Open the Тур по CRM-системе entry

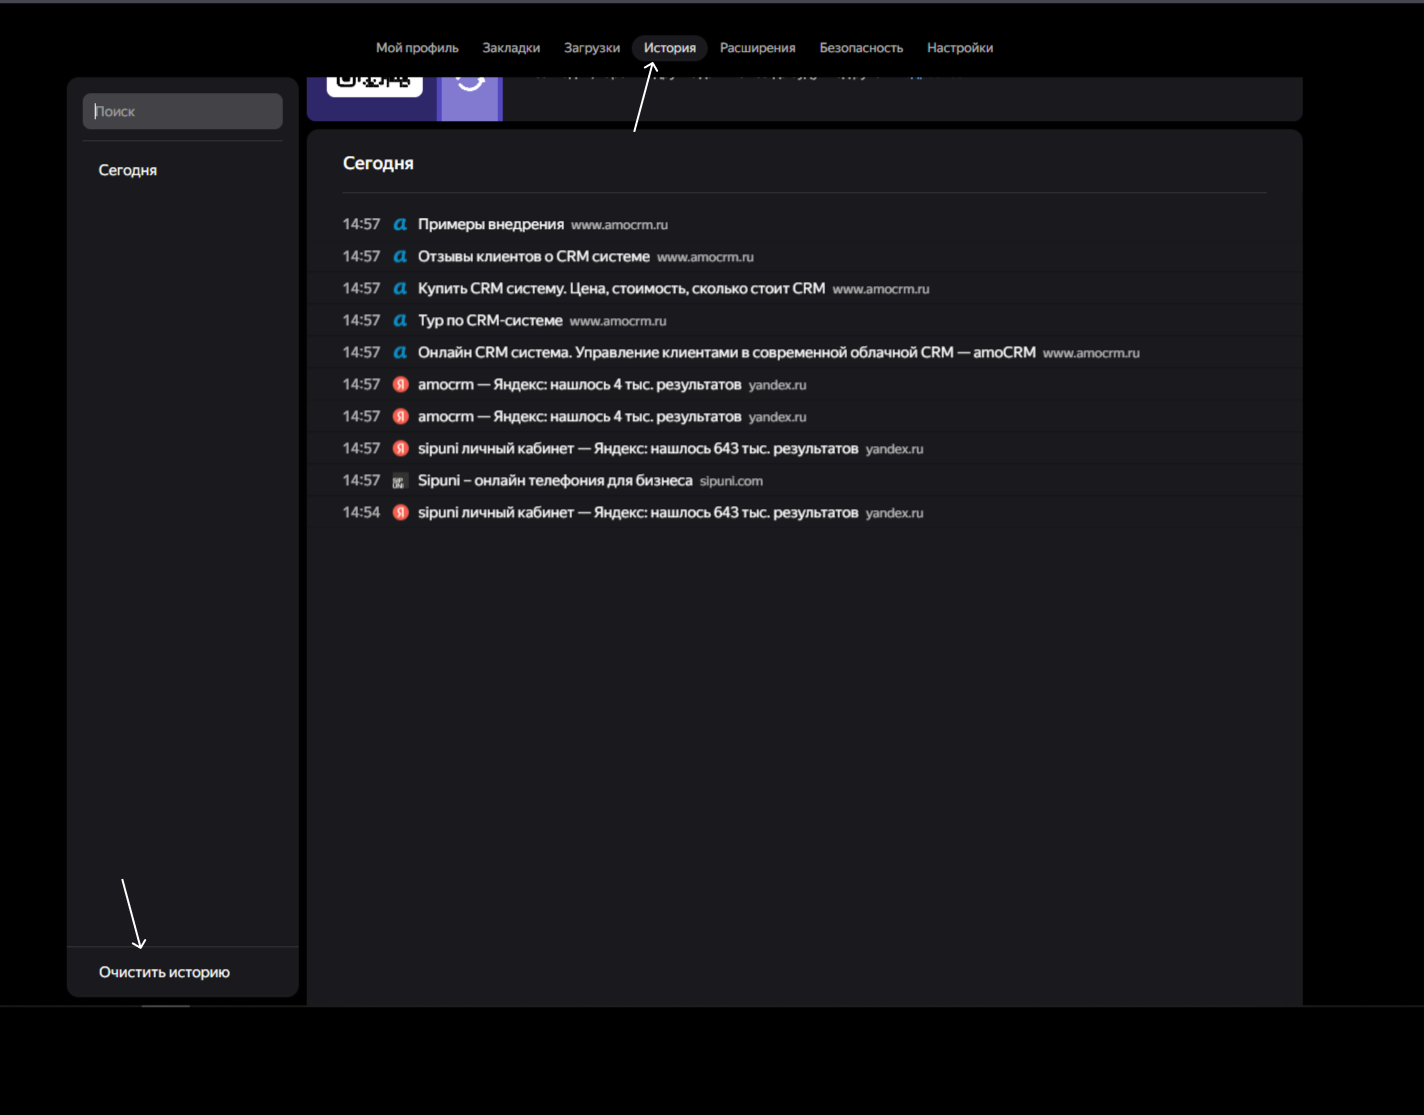click(x=490, y=320)
